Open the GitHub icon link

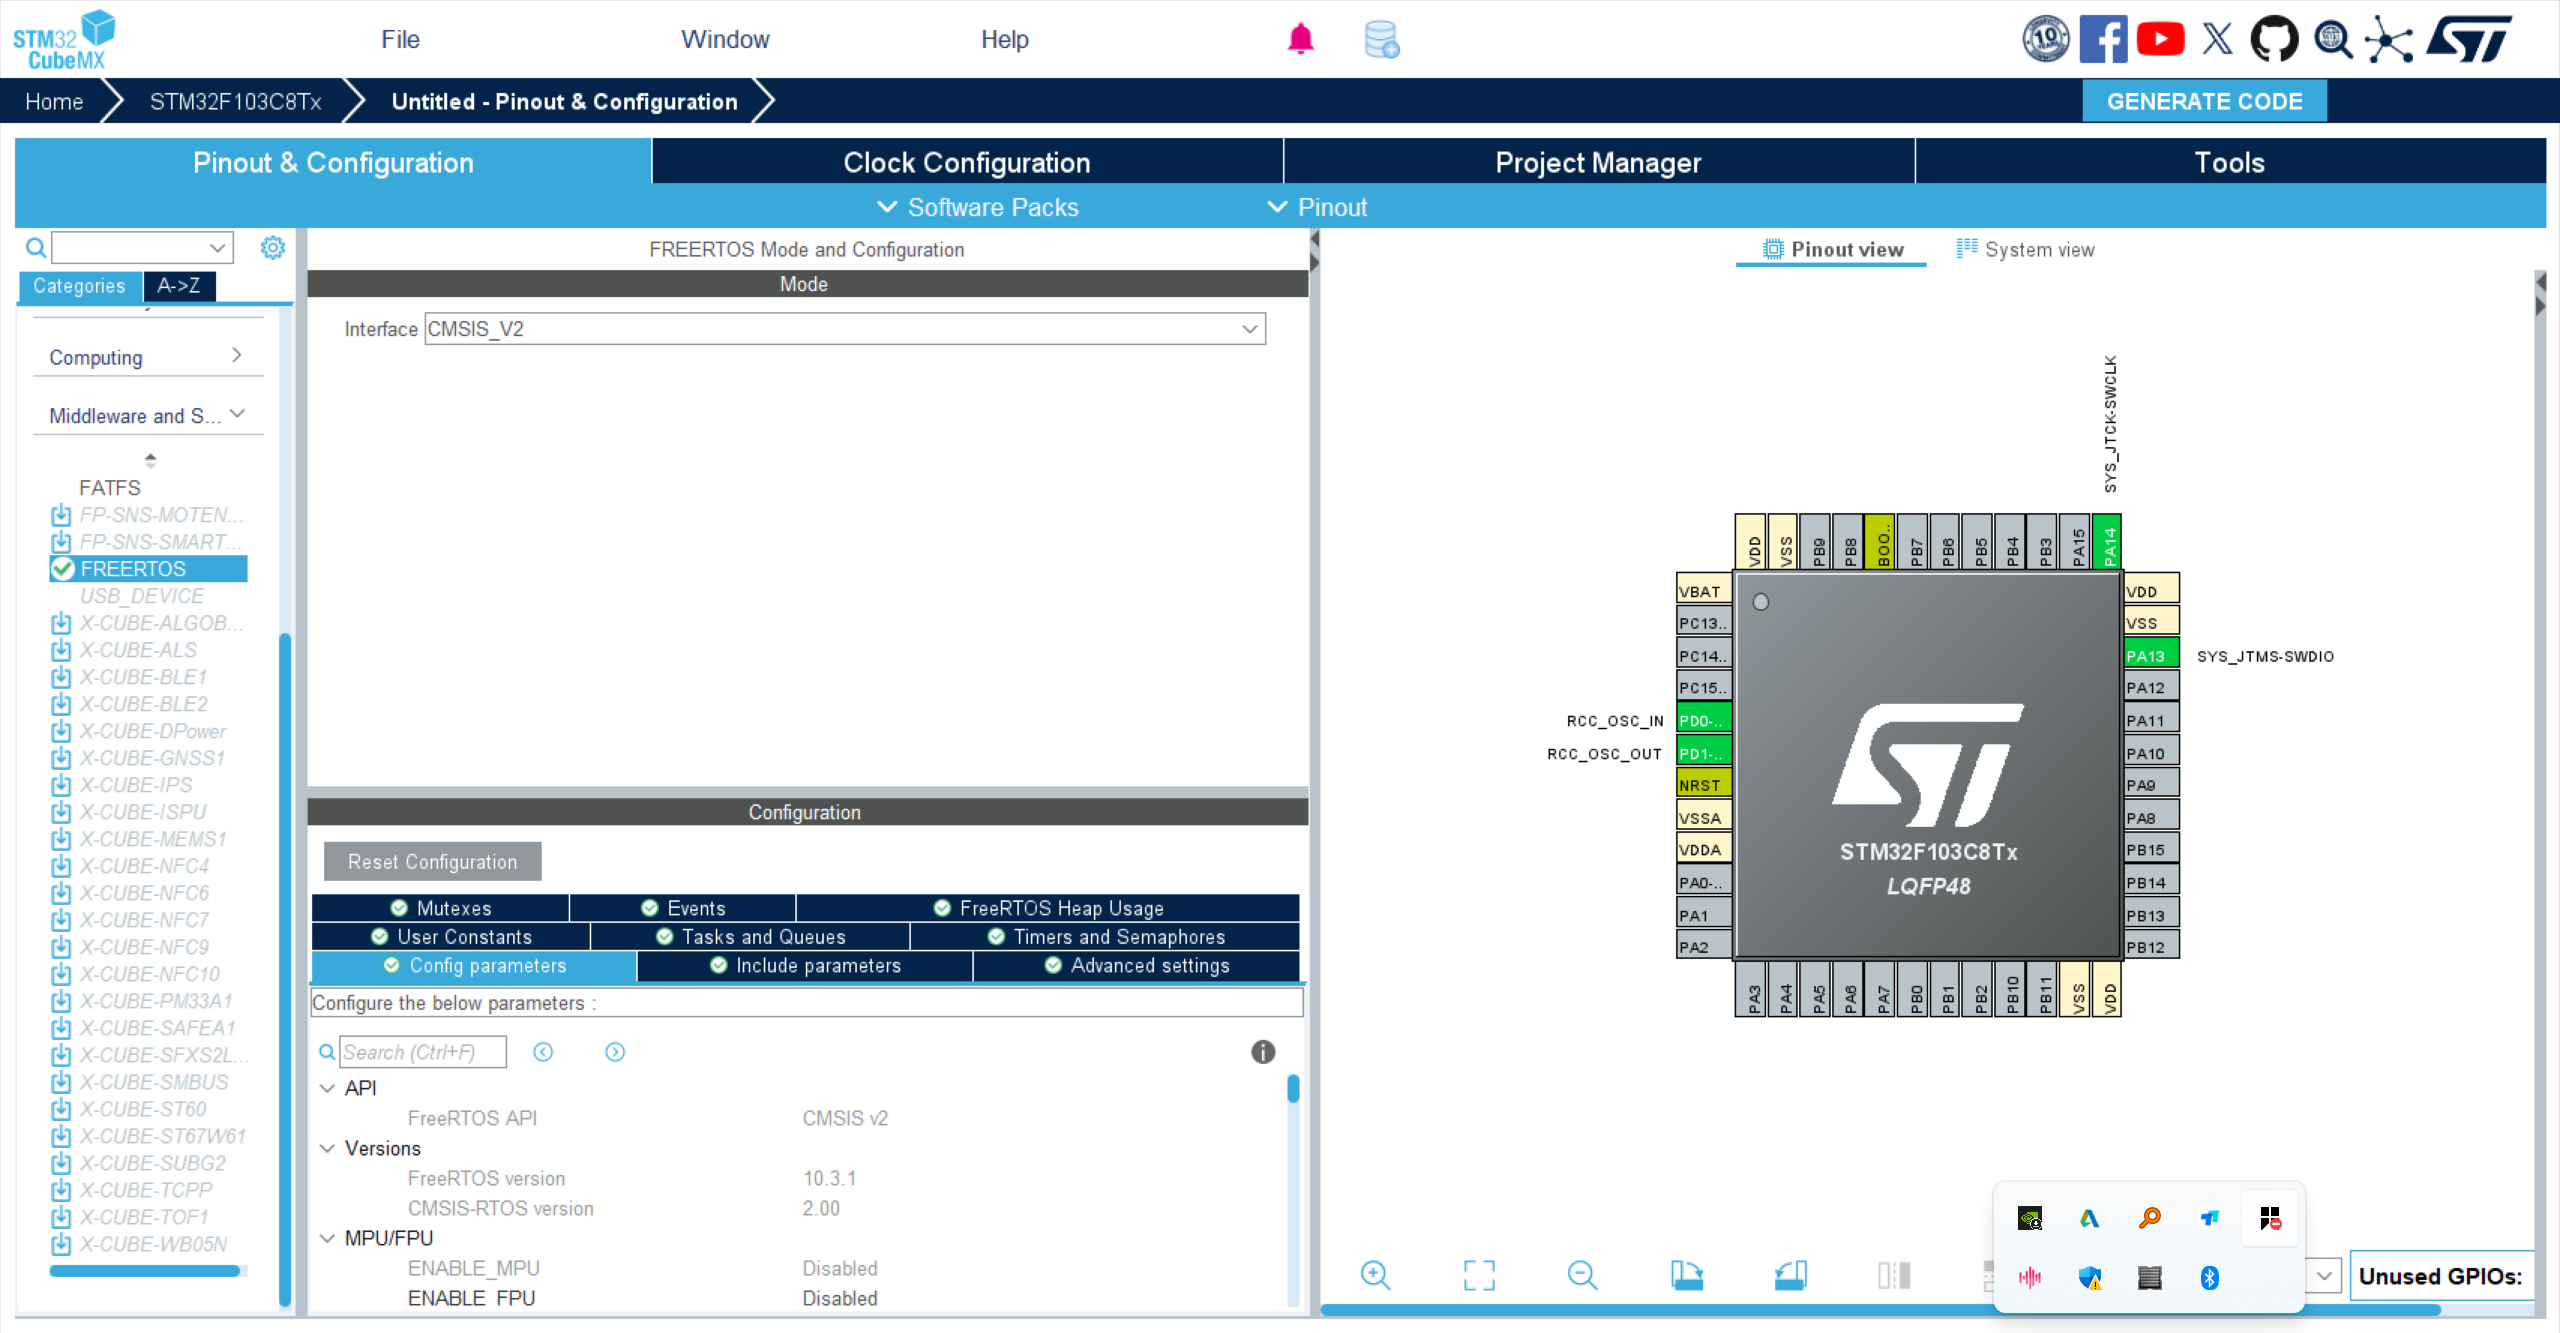click(x=2274, y=39)
